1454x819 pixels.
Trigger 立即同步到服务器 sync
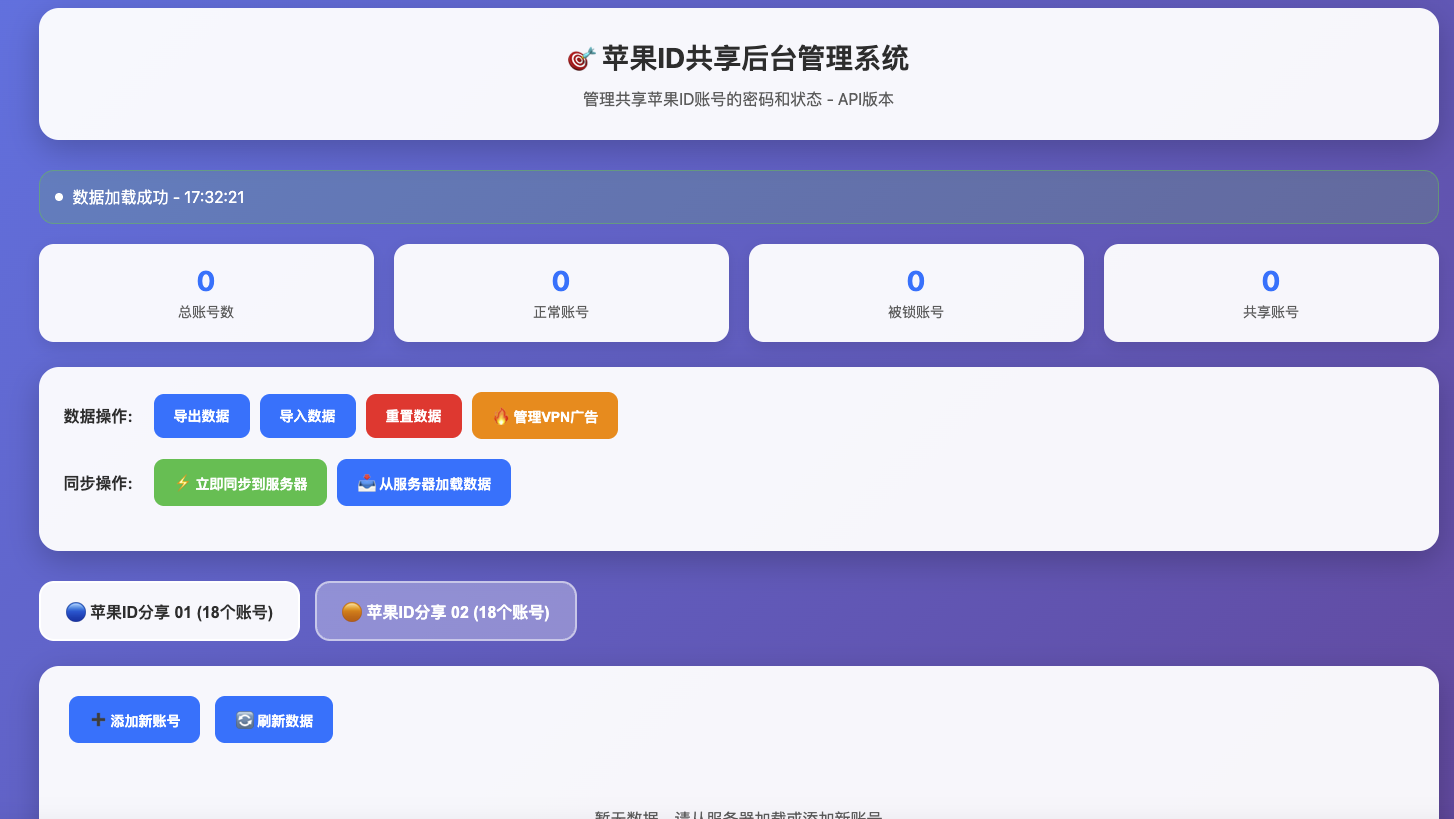click(x=240, y=482)
